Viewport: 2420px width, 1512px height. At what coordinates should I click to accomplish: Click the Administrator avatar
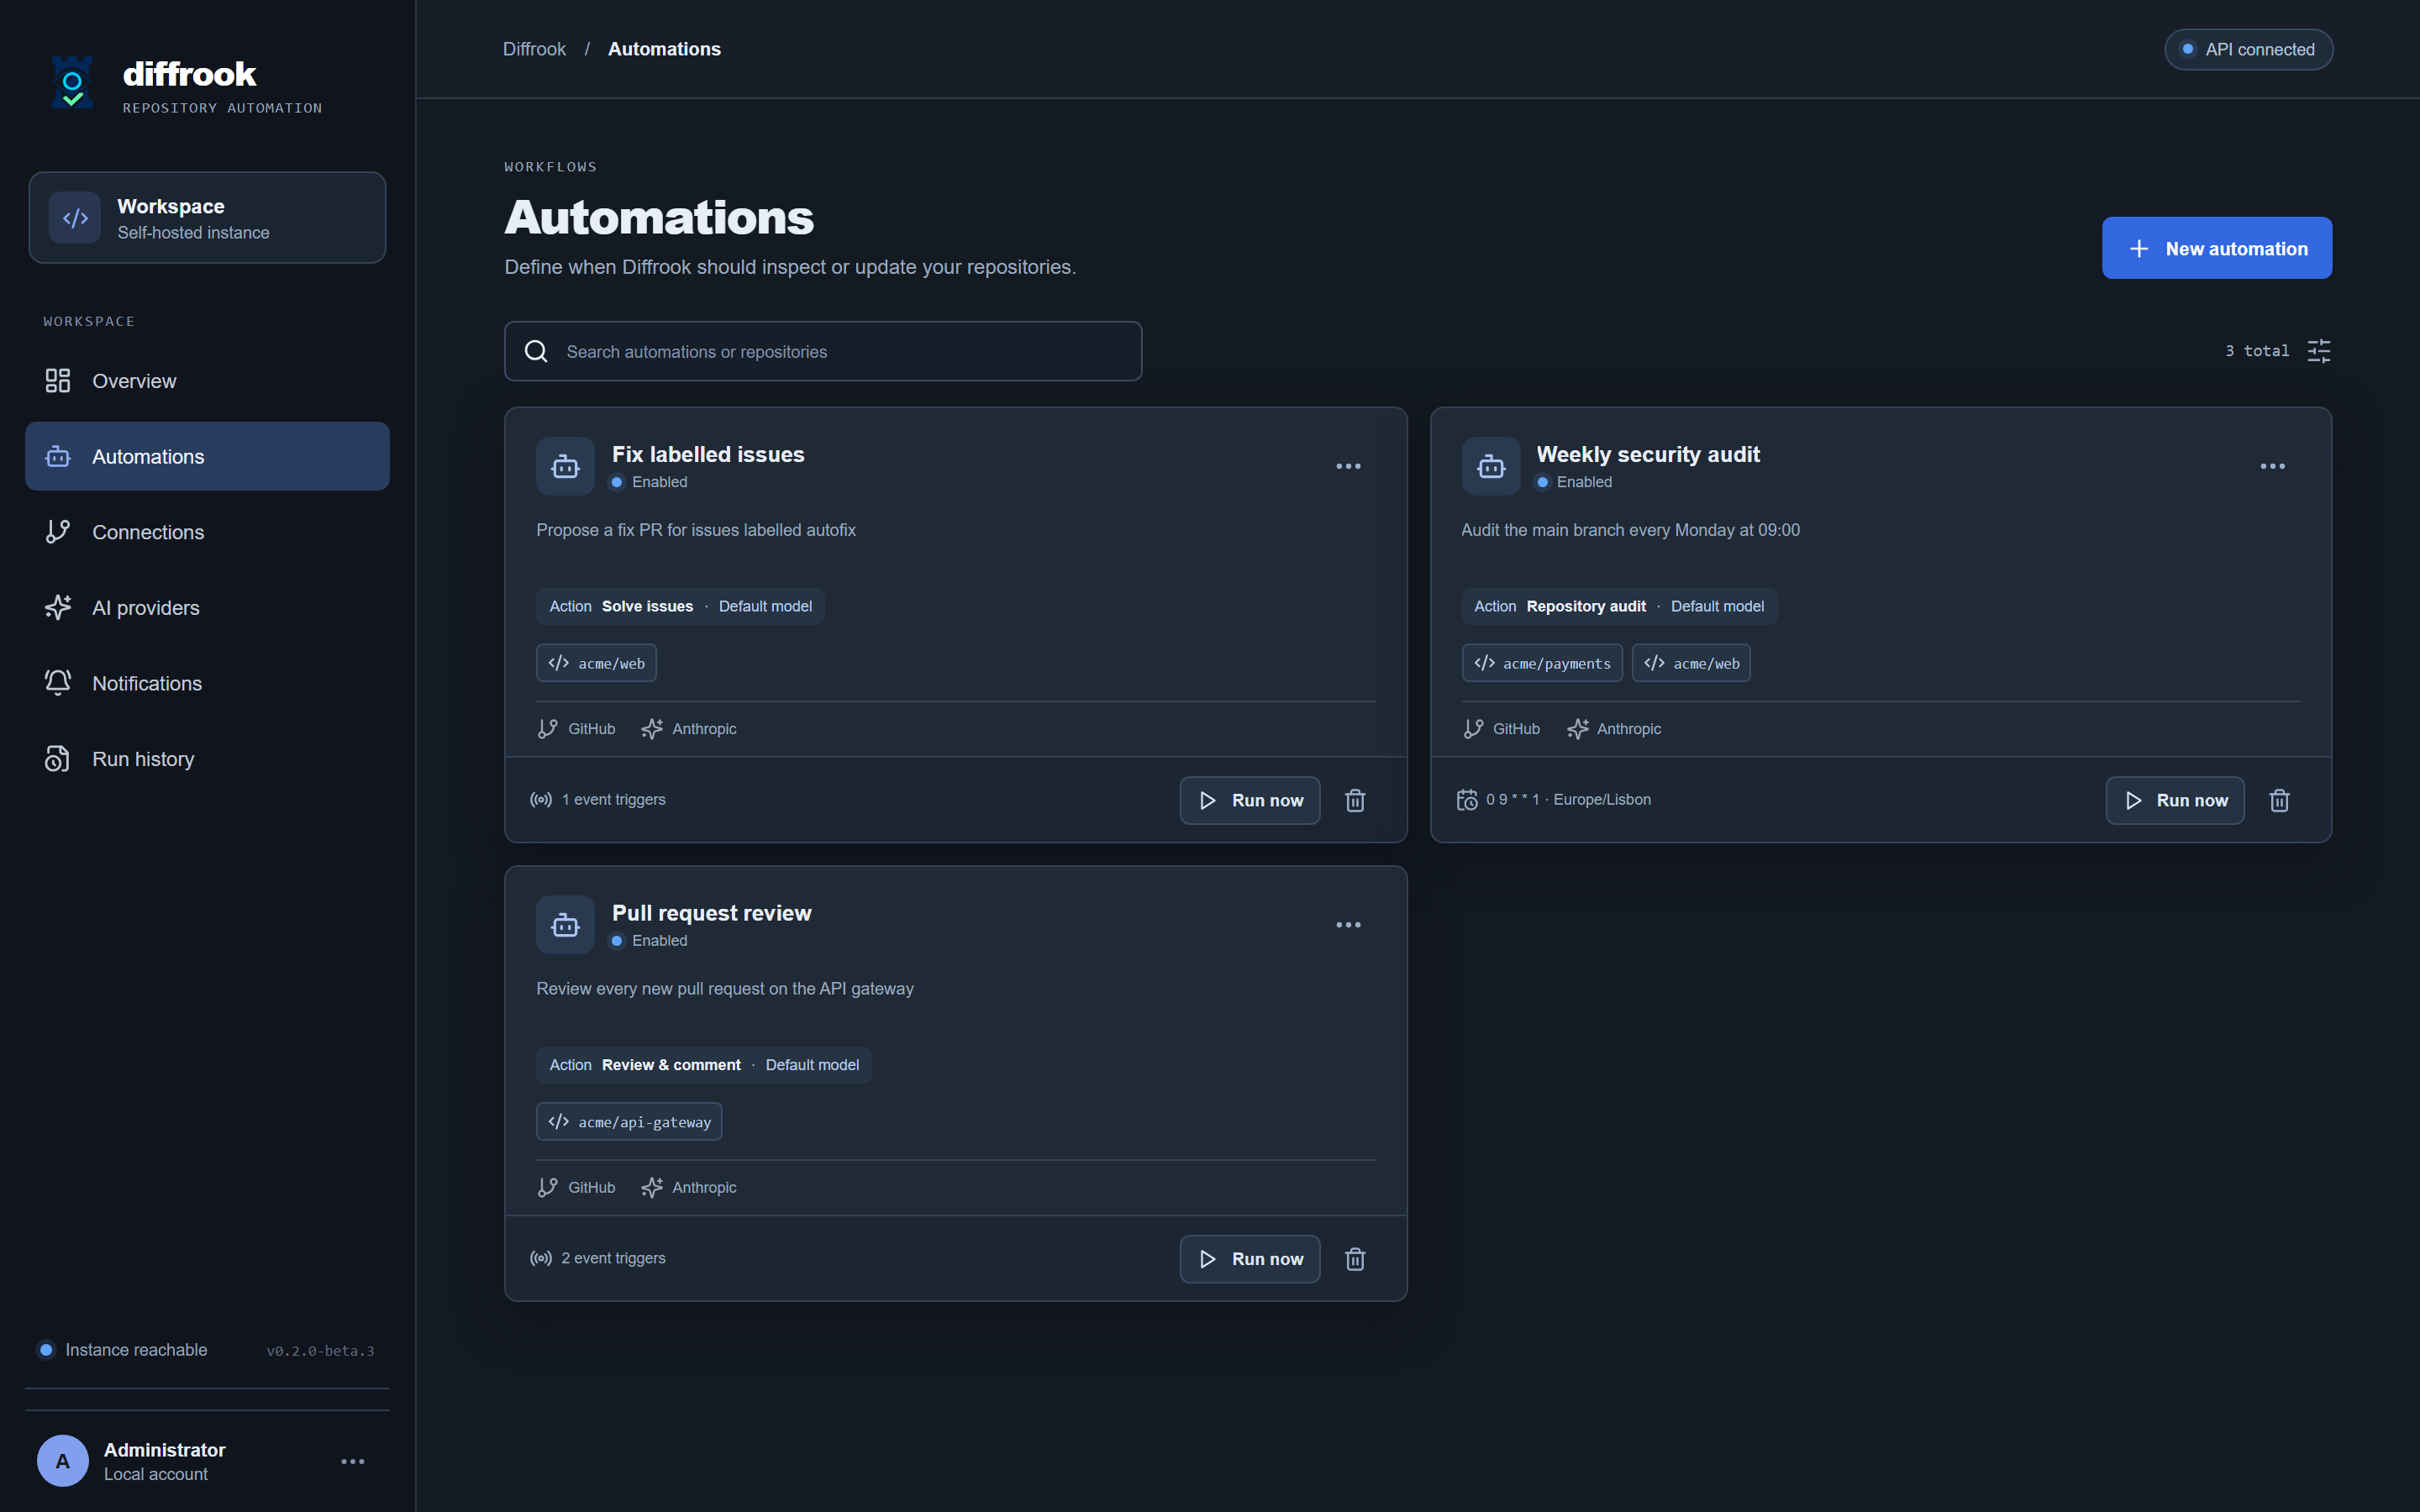(x=63, y=1461)
